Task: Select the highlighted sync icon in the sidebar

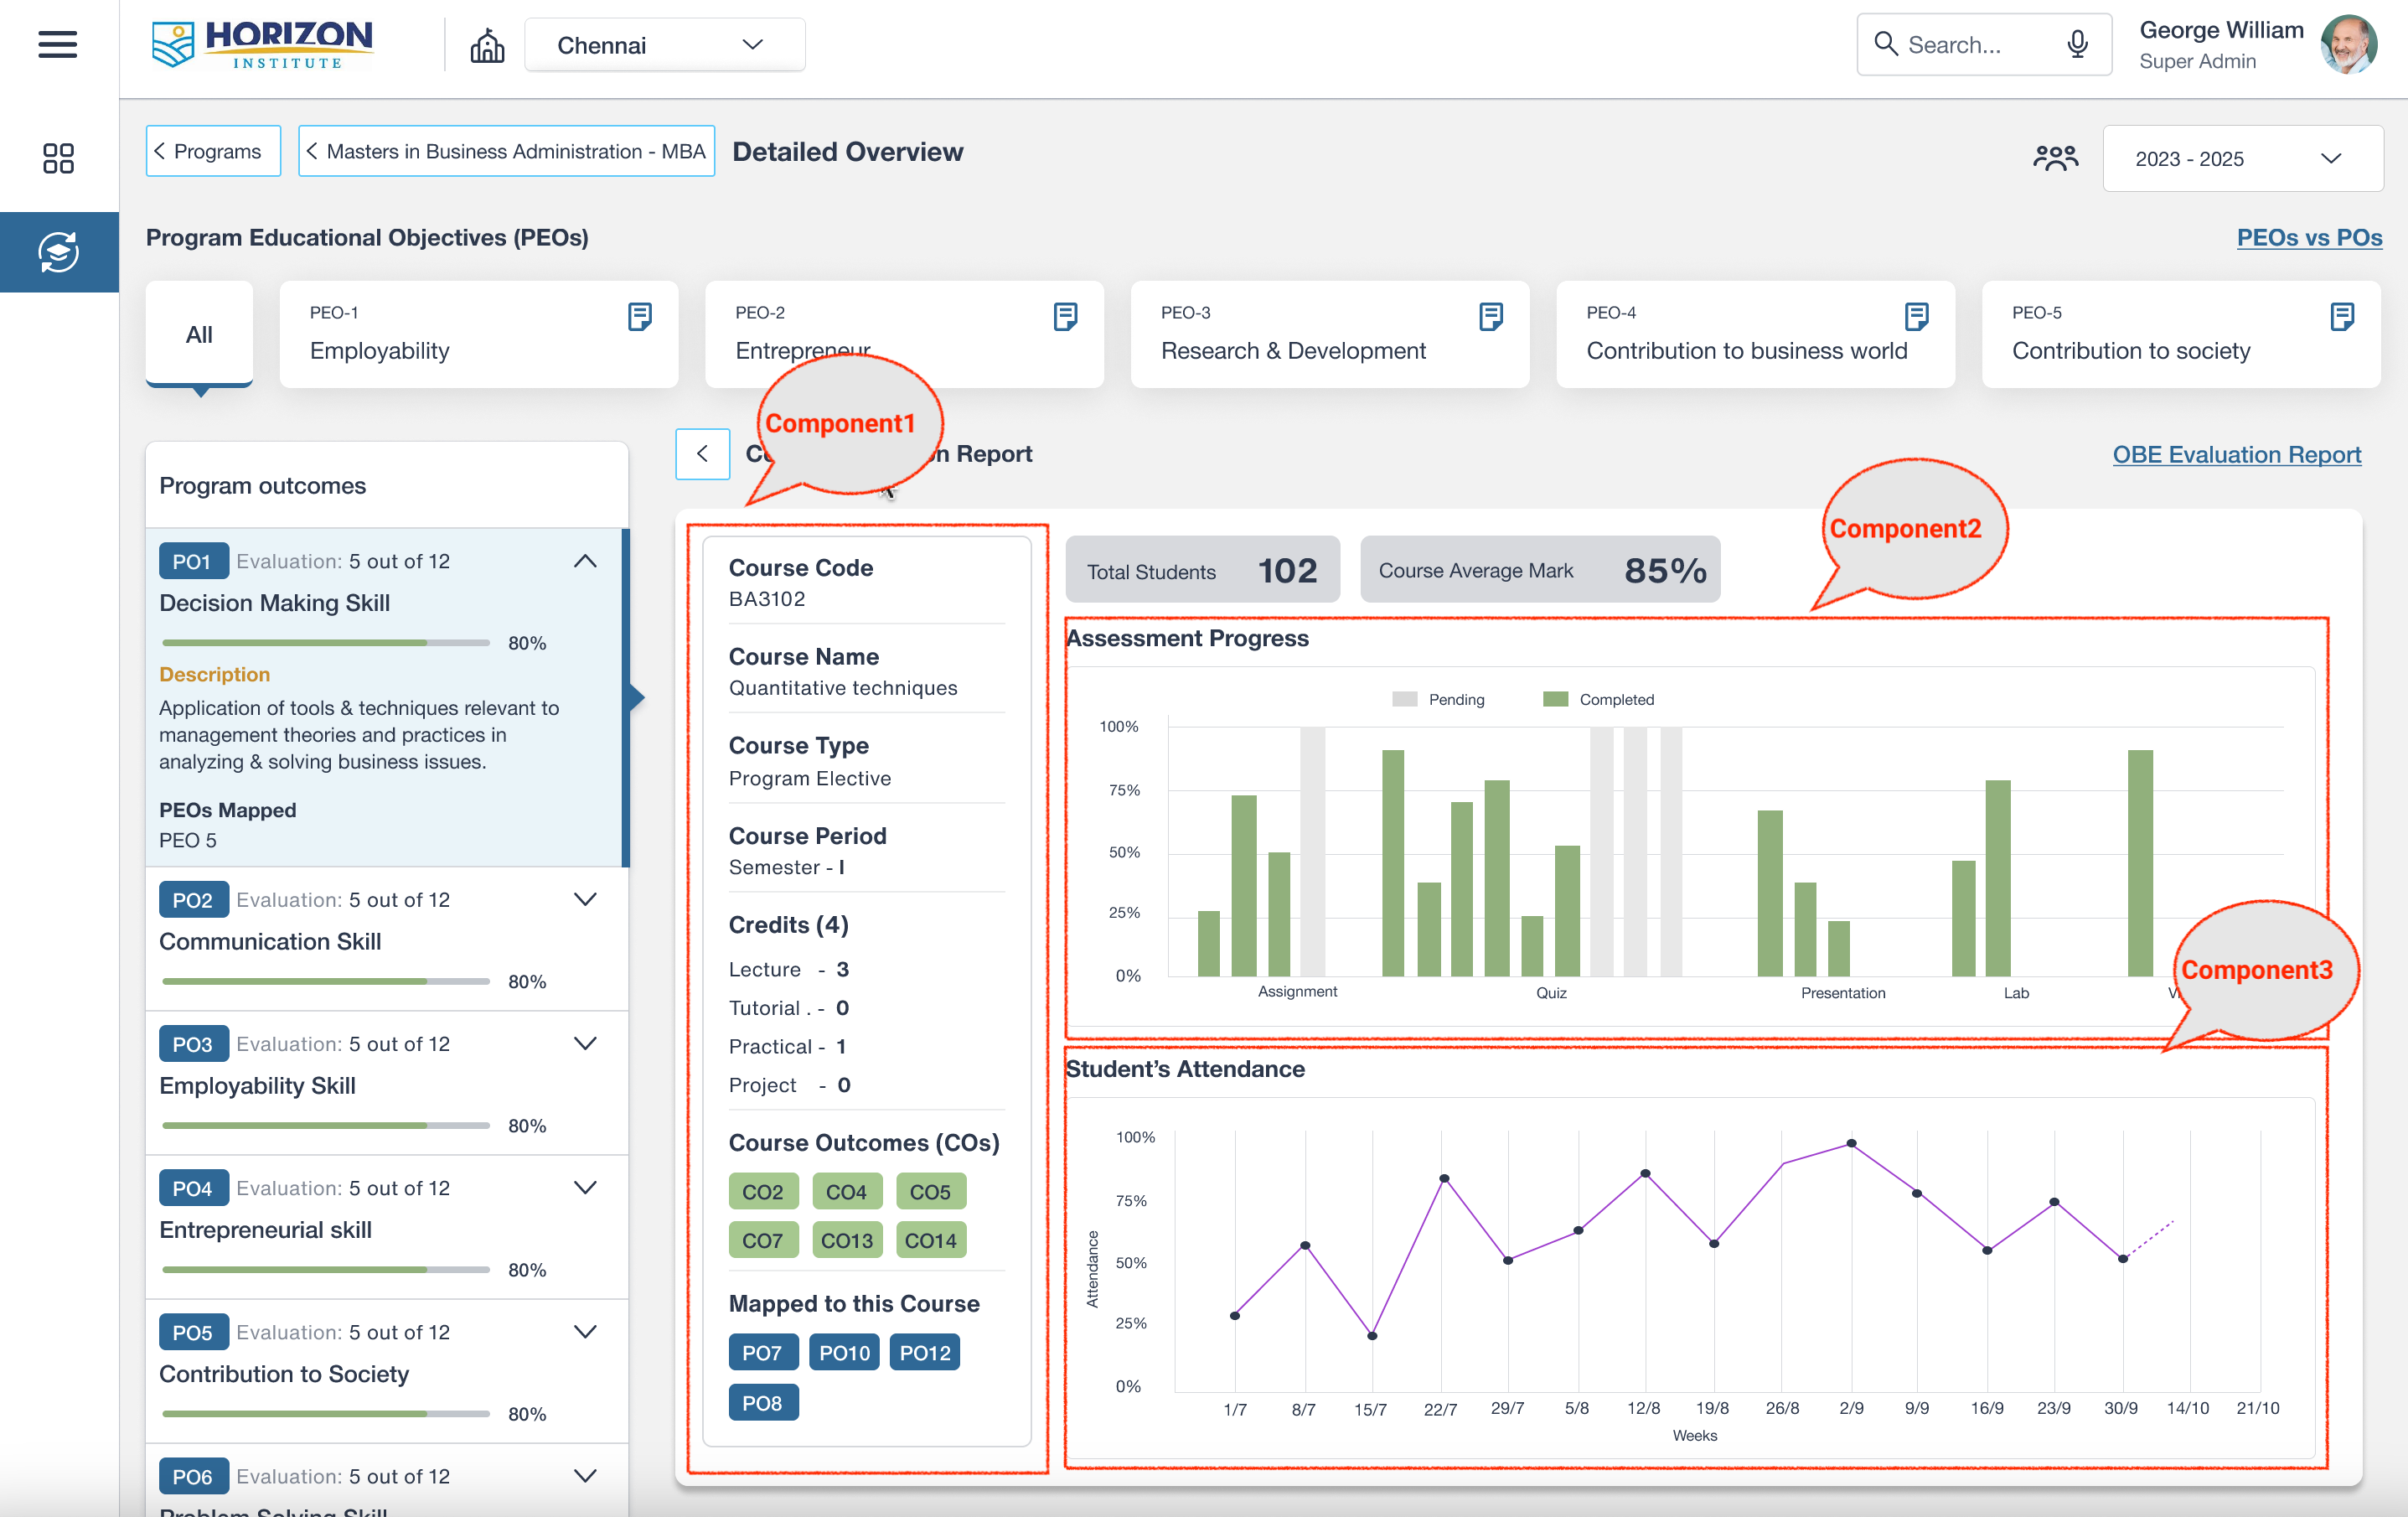Action: coord(59,252)
